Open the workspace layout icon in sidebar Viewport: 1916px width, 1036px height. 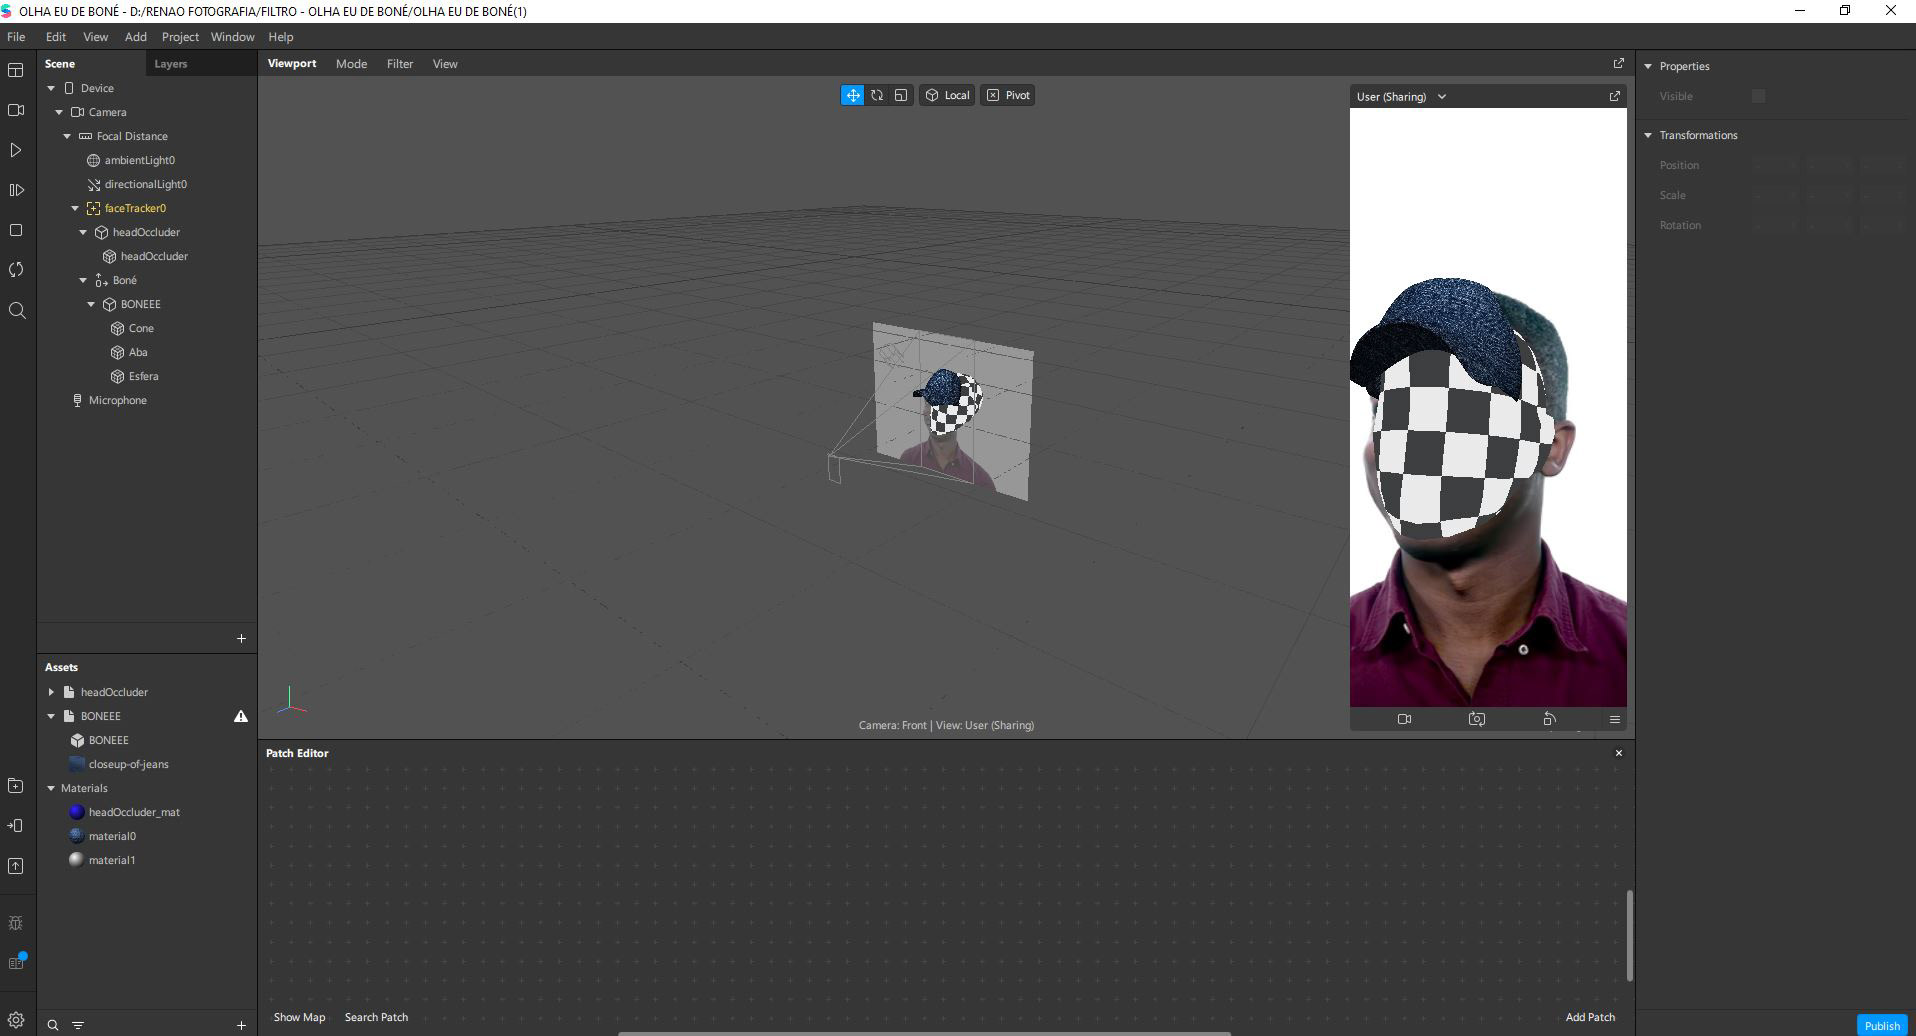pos(16,70)
